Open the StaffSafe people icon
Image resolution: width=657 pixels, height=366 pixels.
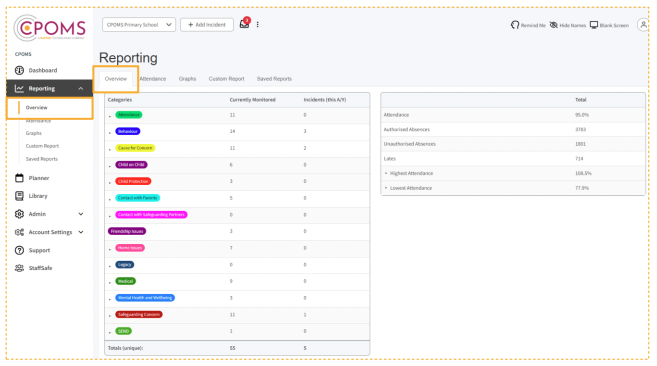point(19,268)
